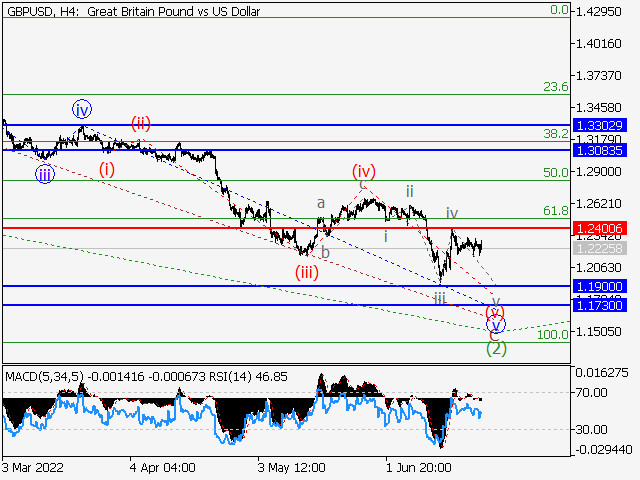
Task: Select the blue 1.30835 price level tag
Action: (x=600, y=150)
